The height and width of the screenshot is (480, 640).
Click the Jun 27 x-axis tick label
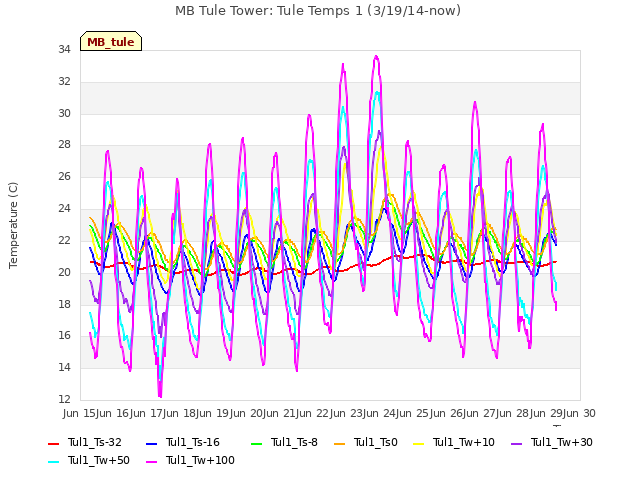point(480,413)
